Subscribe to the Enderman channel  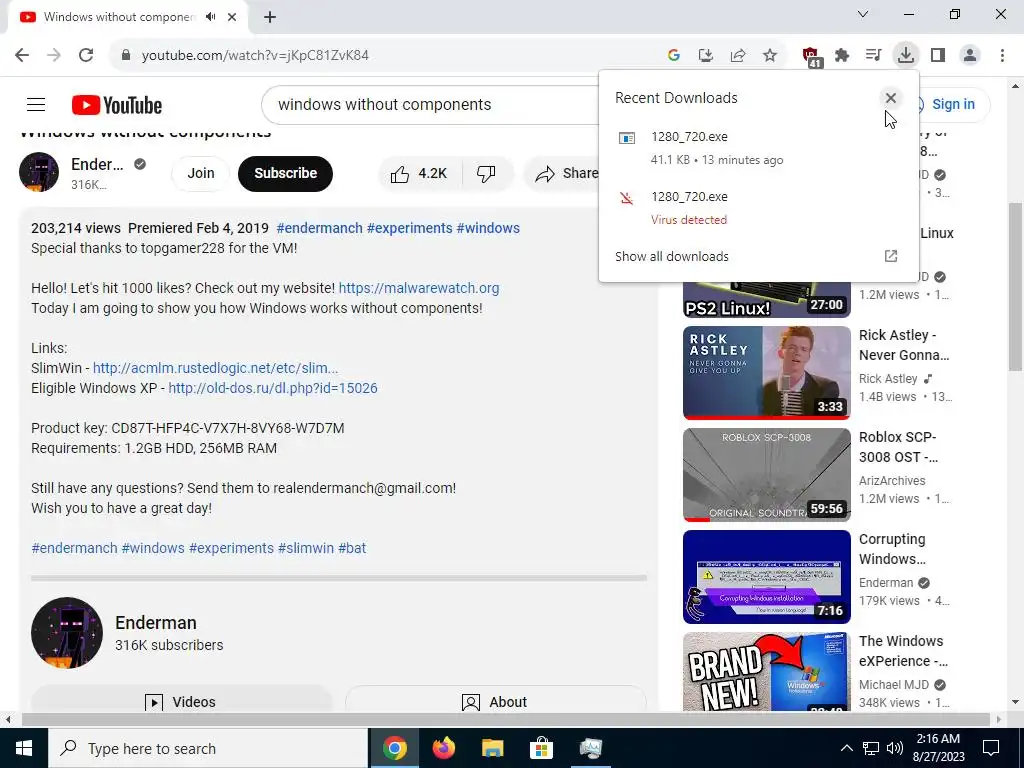pos(285,173)
